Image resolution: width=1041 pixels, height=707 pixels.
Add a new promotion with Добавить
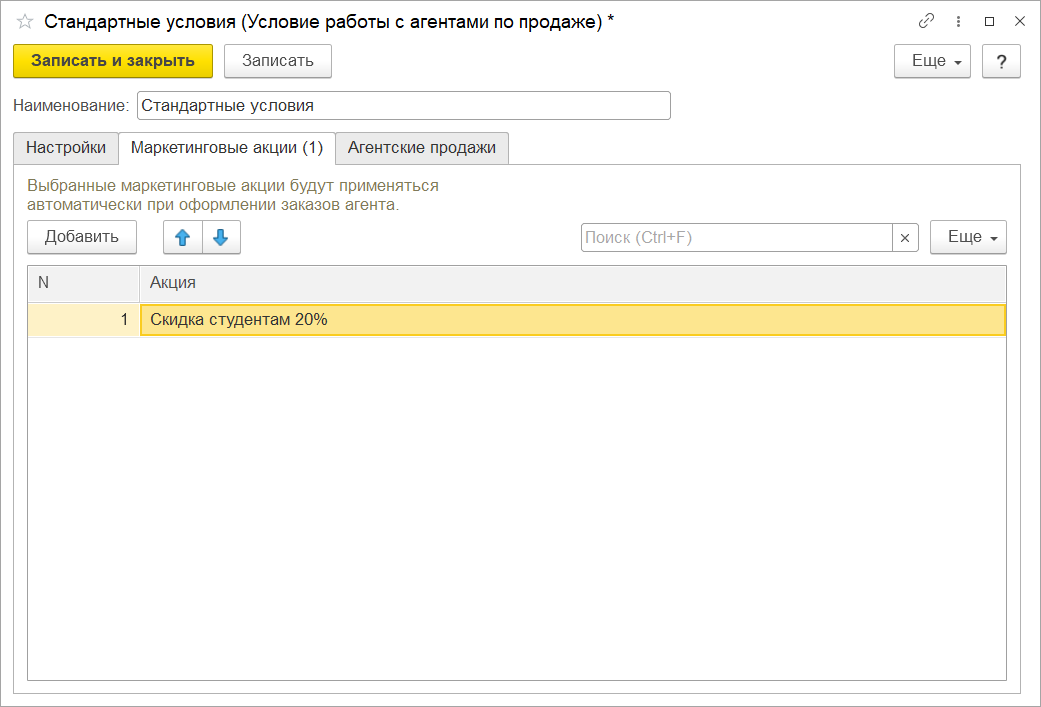point(82,237)
